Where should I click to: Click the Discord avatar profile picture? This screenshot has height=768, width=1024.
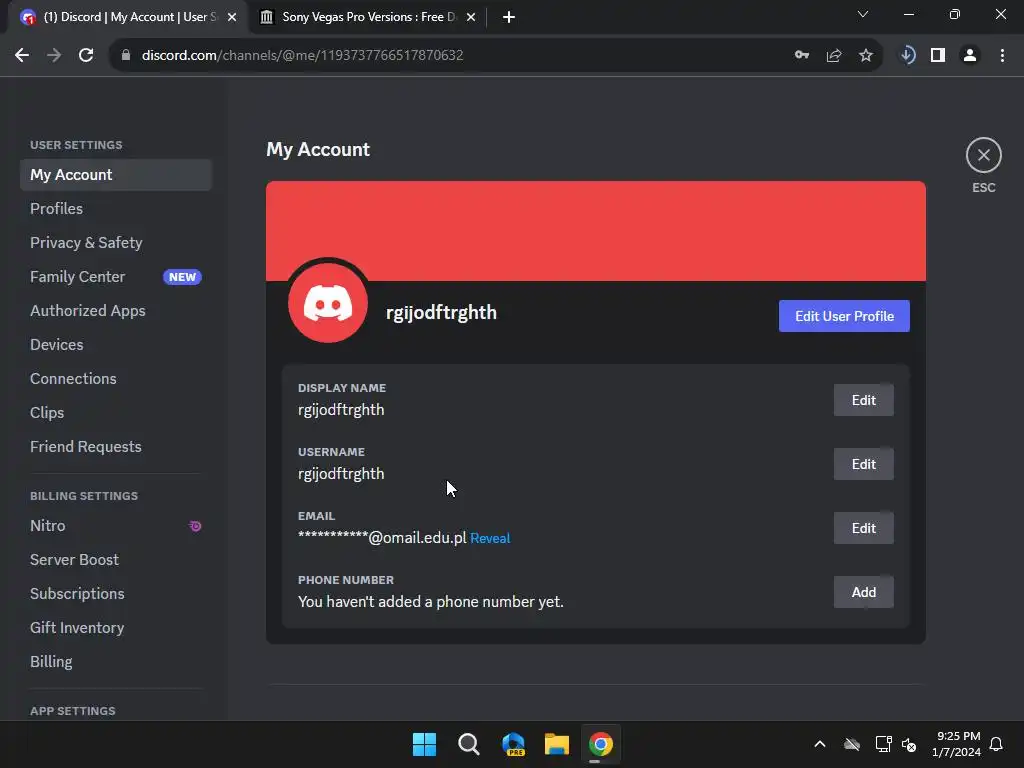[x=328, y=303]
